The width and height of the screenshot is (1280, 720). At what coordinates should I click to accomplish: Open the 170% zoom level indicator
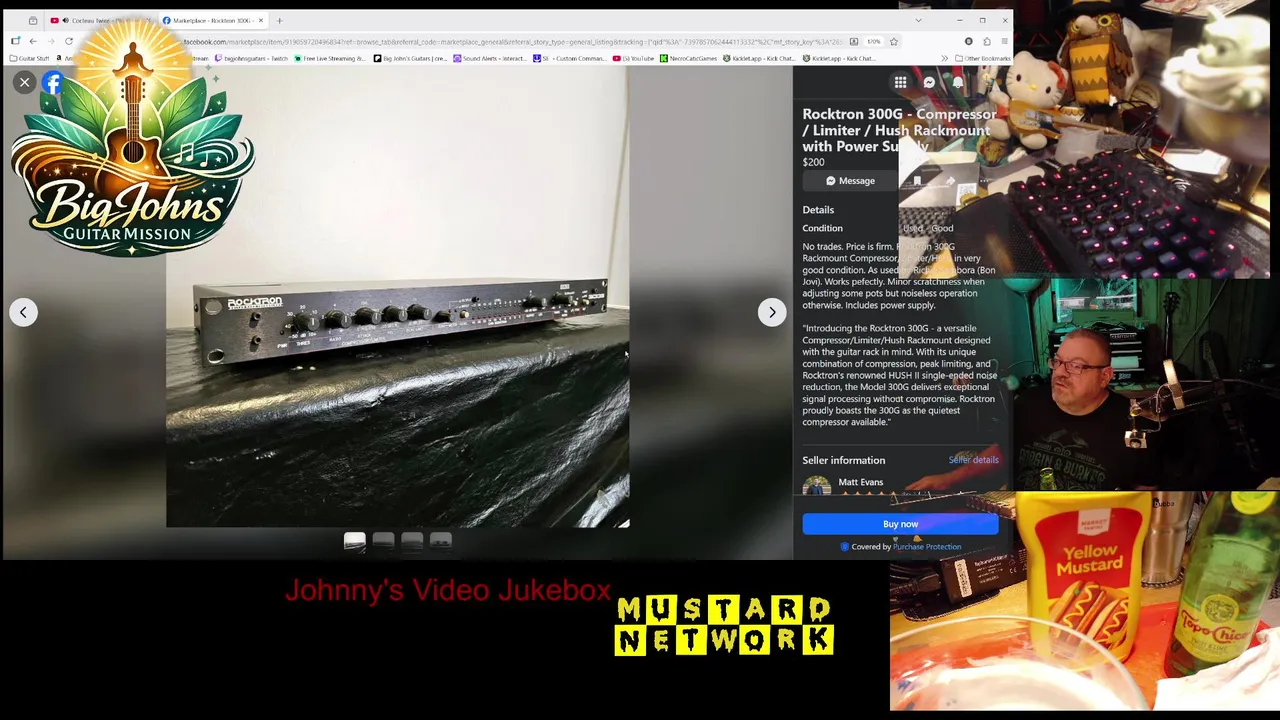[873, 42]
